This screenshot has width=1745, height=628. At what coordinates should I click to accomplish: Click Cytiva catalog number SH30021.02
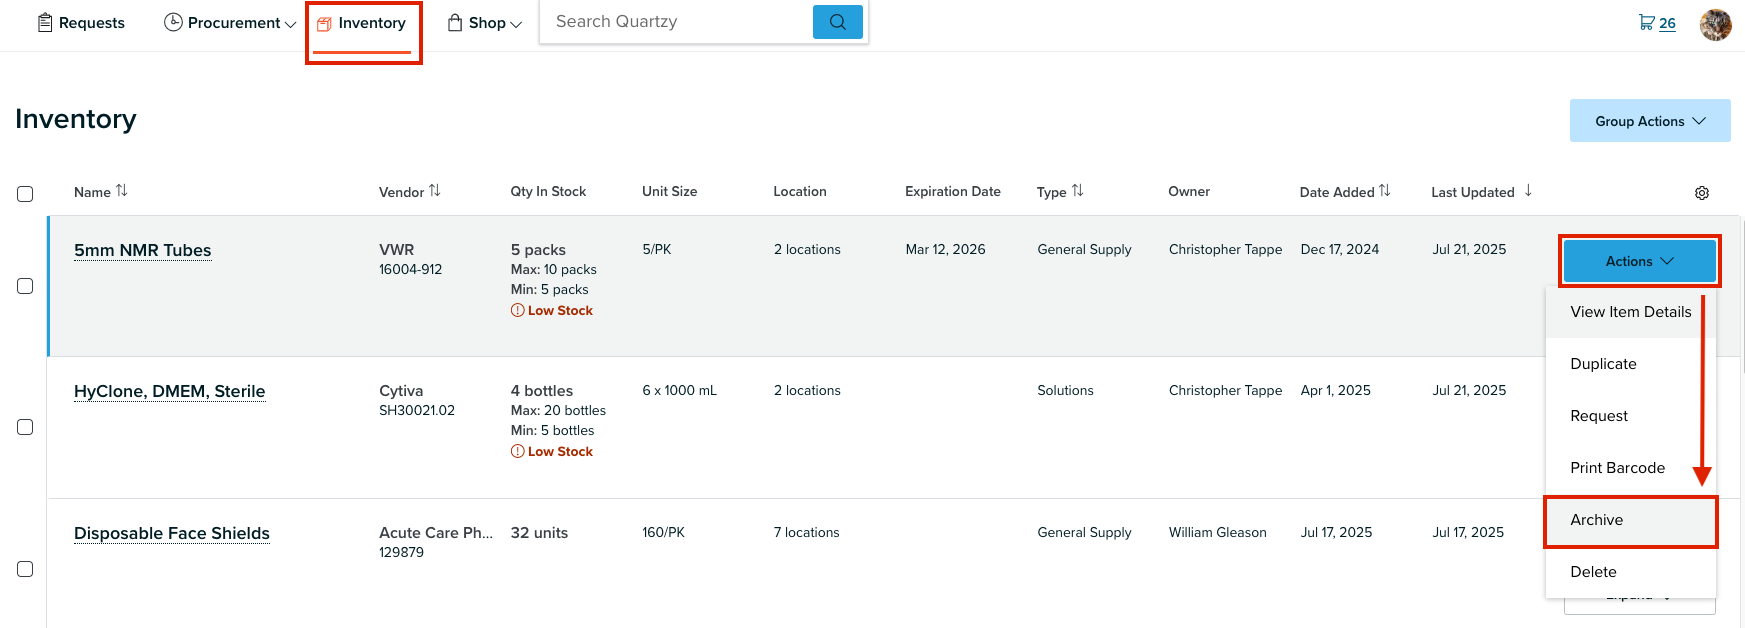[x=417, y=410]
